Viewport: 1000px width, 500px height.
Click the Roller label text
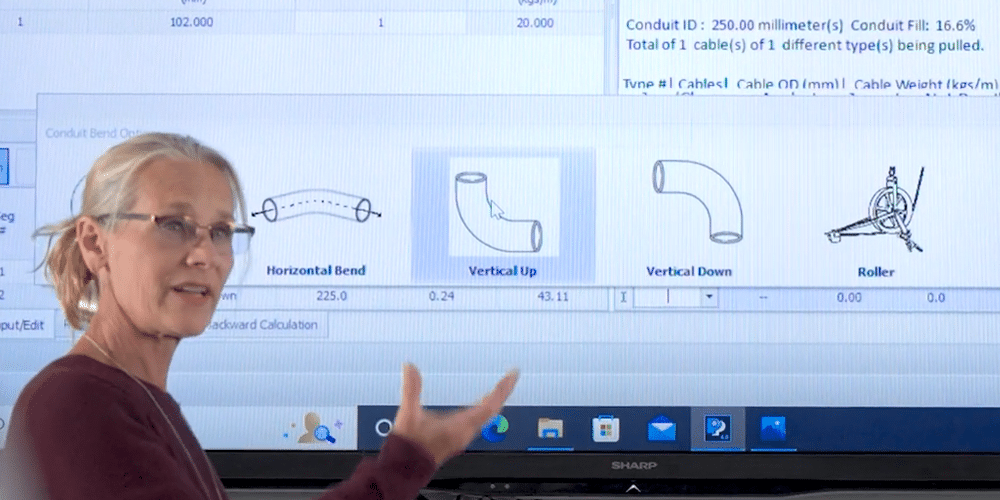pyautogui.click(x=876, y=272)
